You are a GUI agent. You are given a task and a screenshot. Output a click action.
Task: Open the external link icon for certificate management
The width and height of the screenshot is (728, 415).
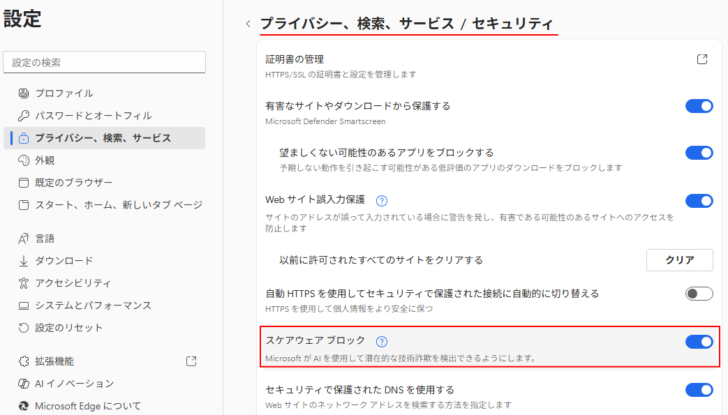click(x=702, y=59)
